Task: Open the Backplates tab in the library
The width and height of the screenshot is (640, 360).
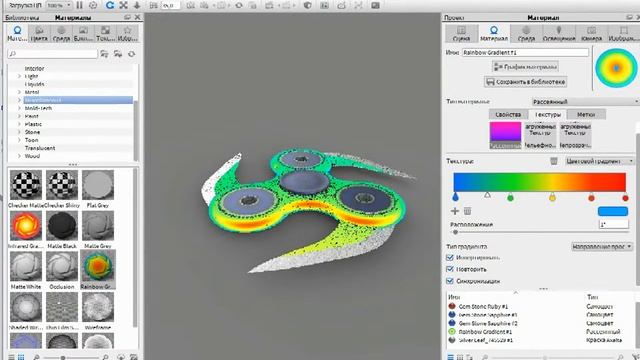Action: [83, 33]
